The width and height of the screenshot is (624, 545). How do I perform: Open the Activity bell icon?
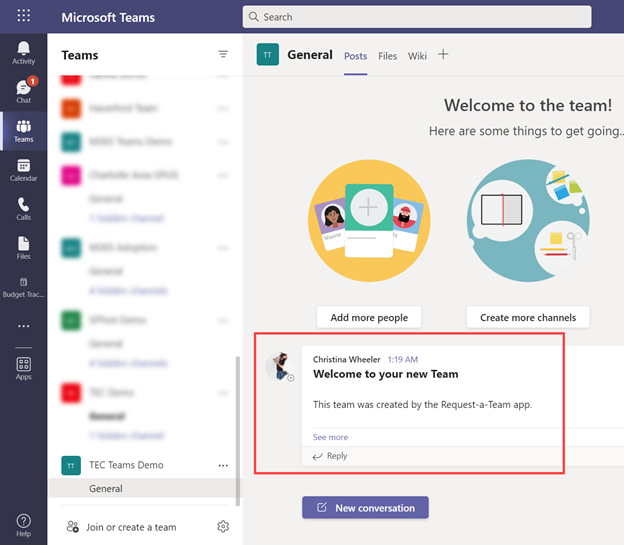click(x=23, y=53)
